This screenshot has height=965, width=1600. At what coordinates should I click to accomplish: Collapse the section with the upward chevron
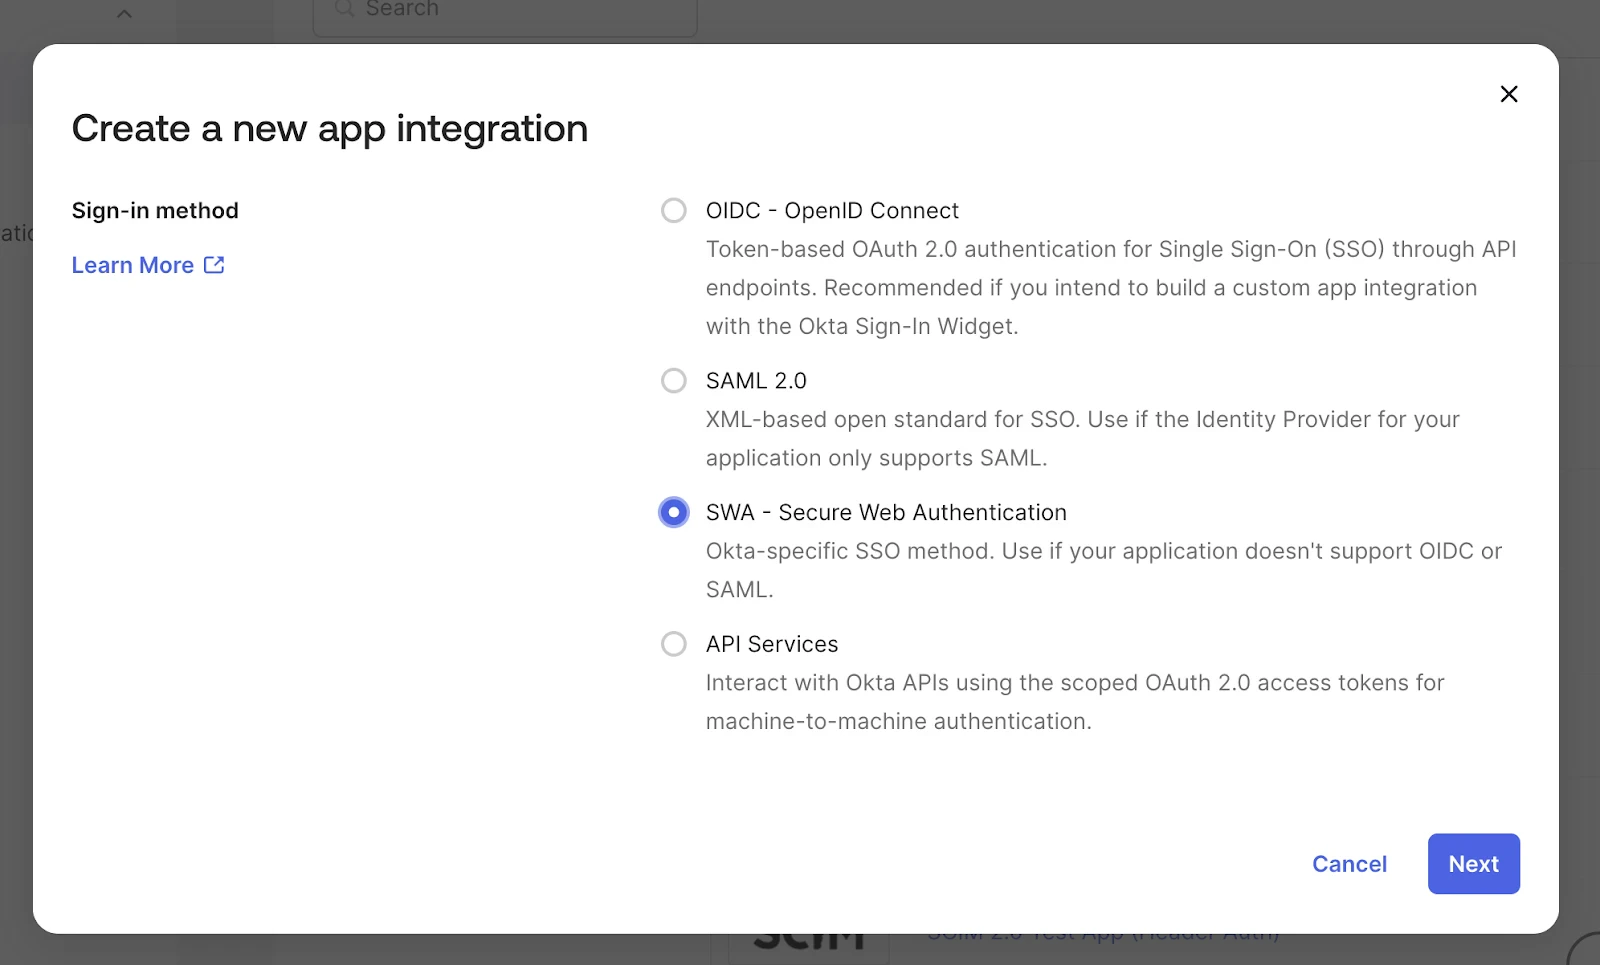point(123,13)
